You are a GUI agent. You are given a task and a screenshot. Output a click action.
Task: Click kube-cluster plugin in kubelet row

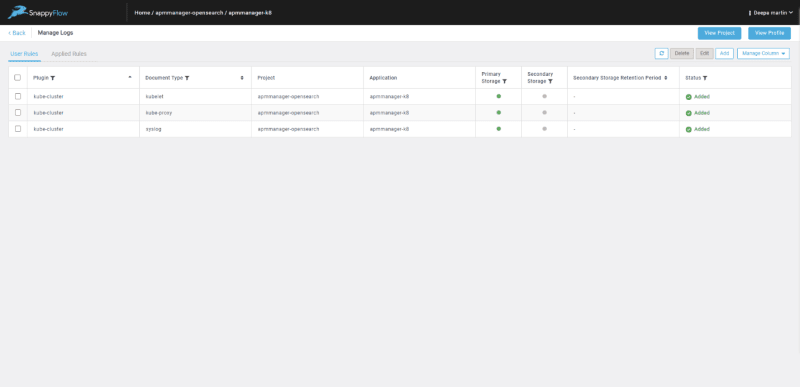click(x=48, y=96)
